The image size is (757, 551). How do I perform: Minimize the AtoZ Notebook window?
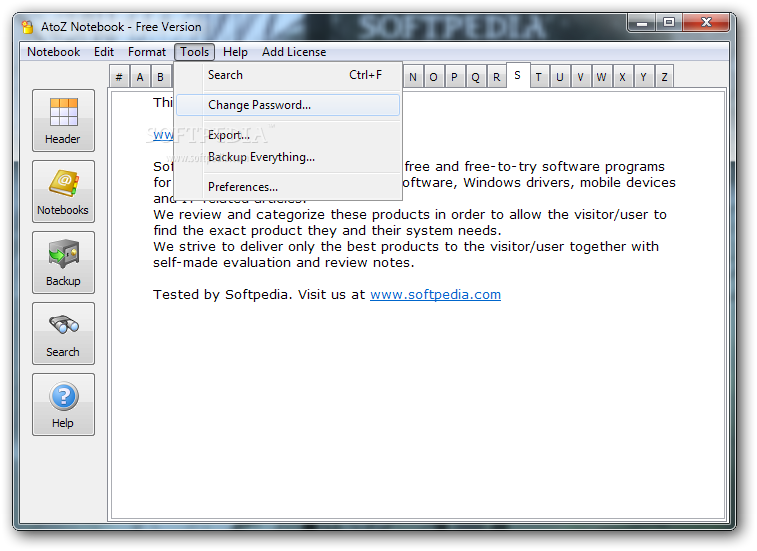642,23
